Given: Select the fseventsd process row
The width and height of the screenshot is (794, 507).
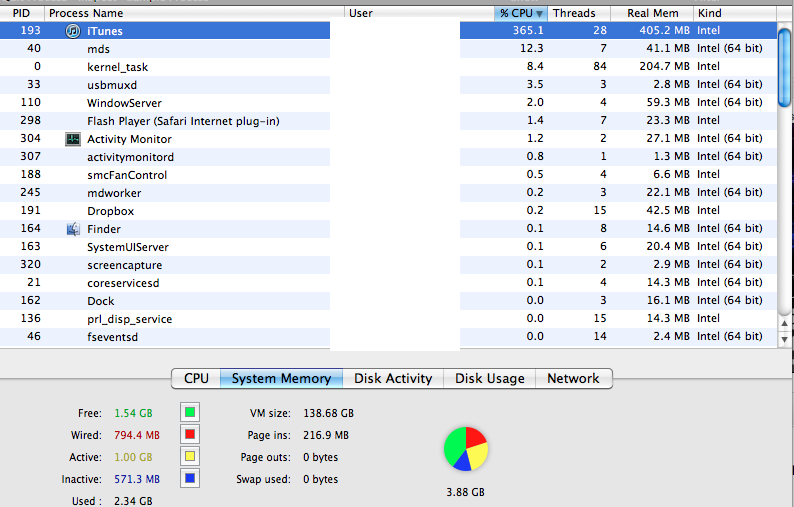Looking at the screenshot, I should coord(388,337).
